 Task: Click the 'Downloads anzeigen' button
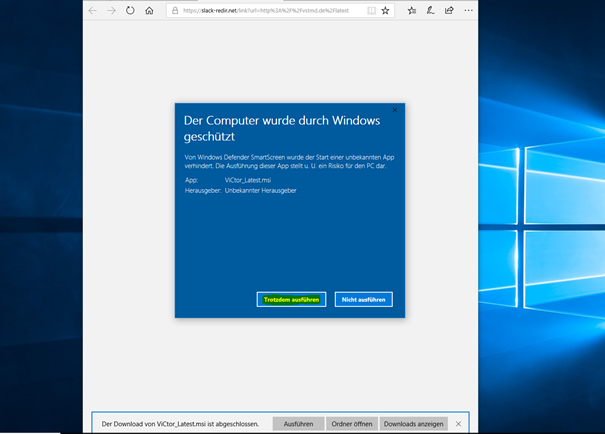click(415, 424)
